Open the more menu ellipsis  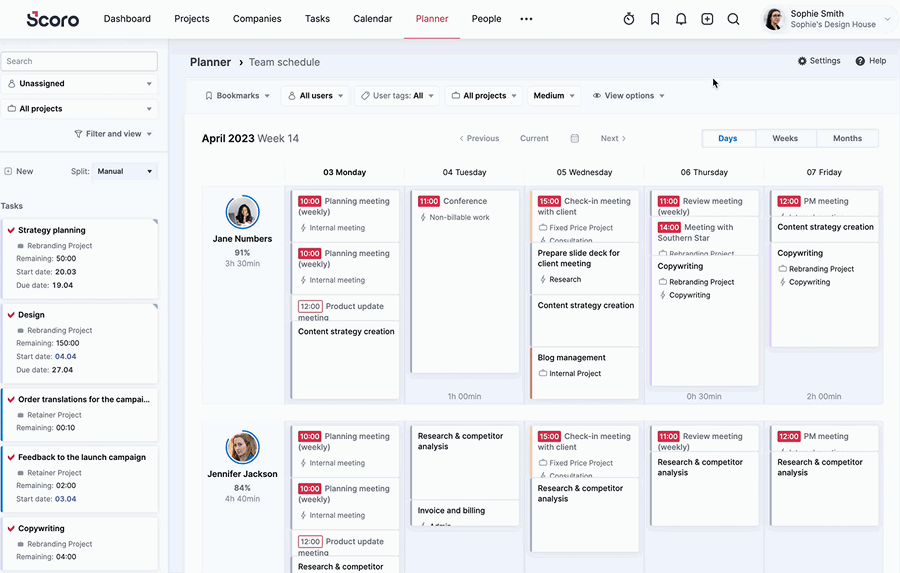(x=526, y=19)
